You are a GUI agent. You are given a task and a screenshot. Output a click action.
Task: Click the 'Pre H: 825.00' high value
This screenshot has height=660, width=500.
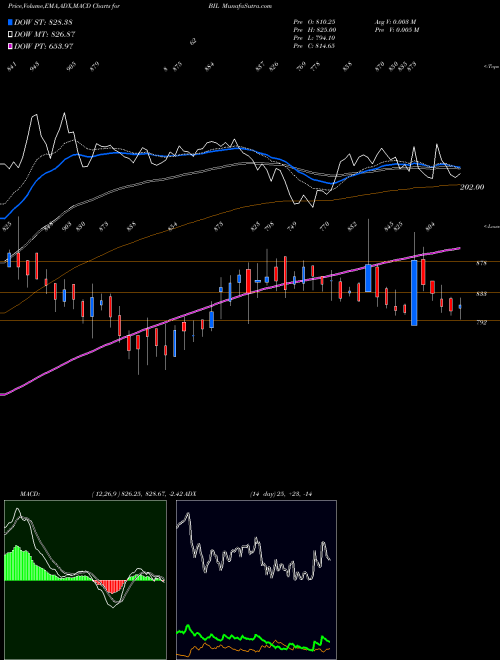[314, 30]
